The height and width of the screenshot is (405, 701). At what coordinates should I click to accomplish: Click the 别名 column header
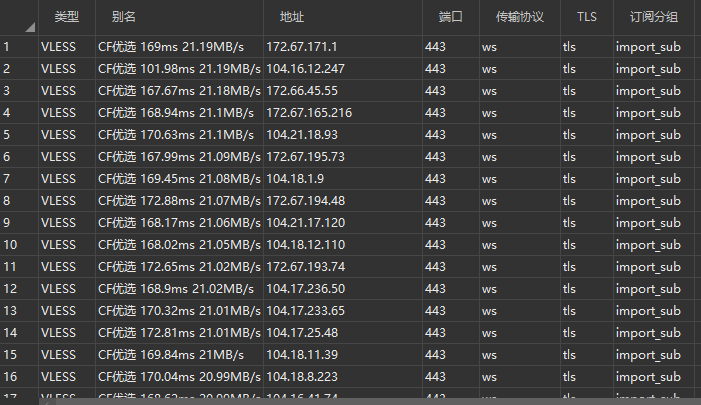(x=124, y=17)
